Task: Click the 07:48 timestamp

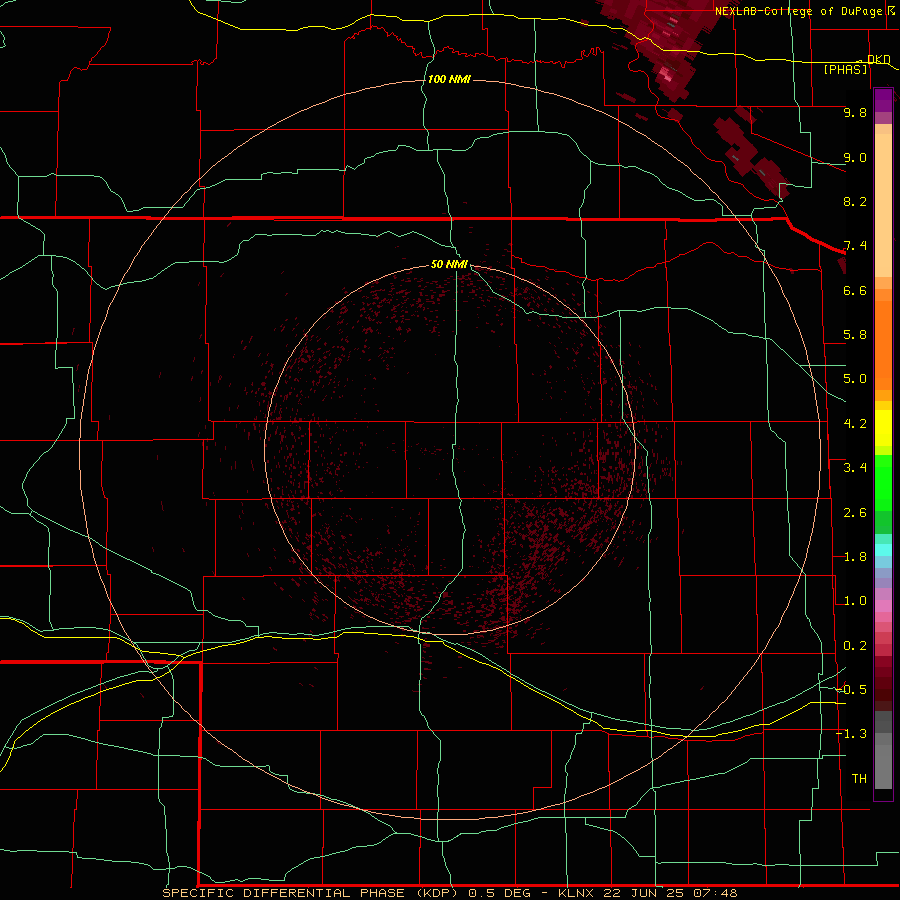Action: 715,893
